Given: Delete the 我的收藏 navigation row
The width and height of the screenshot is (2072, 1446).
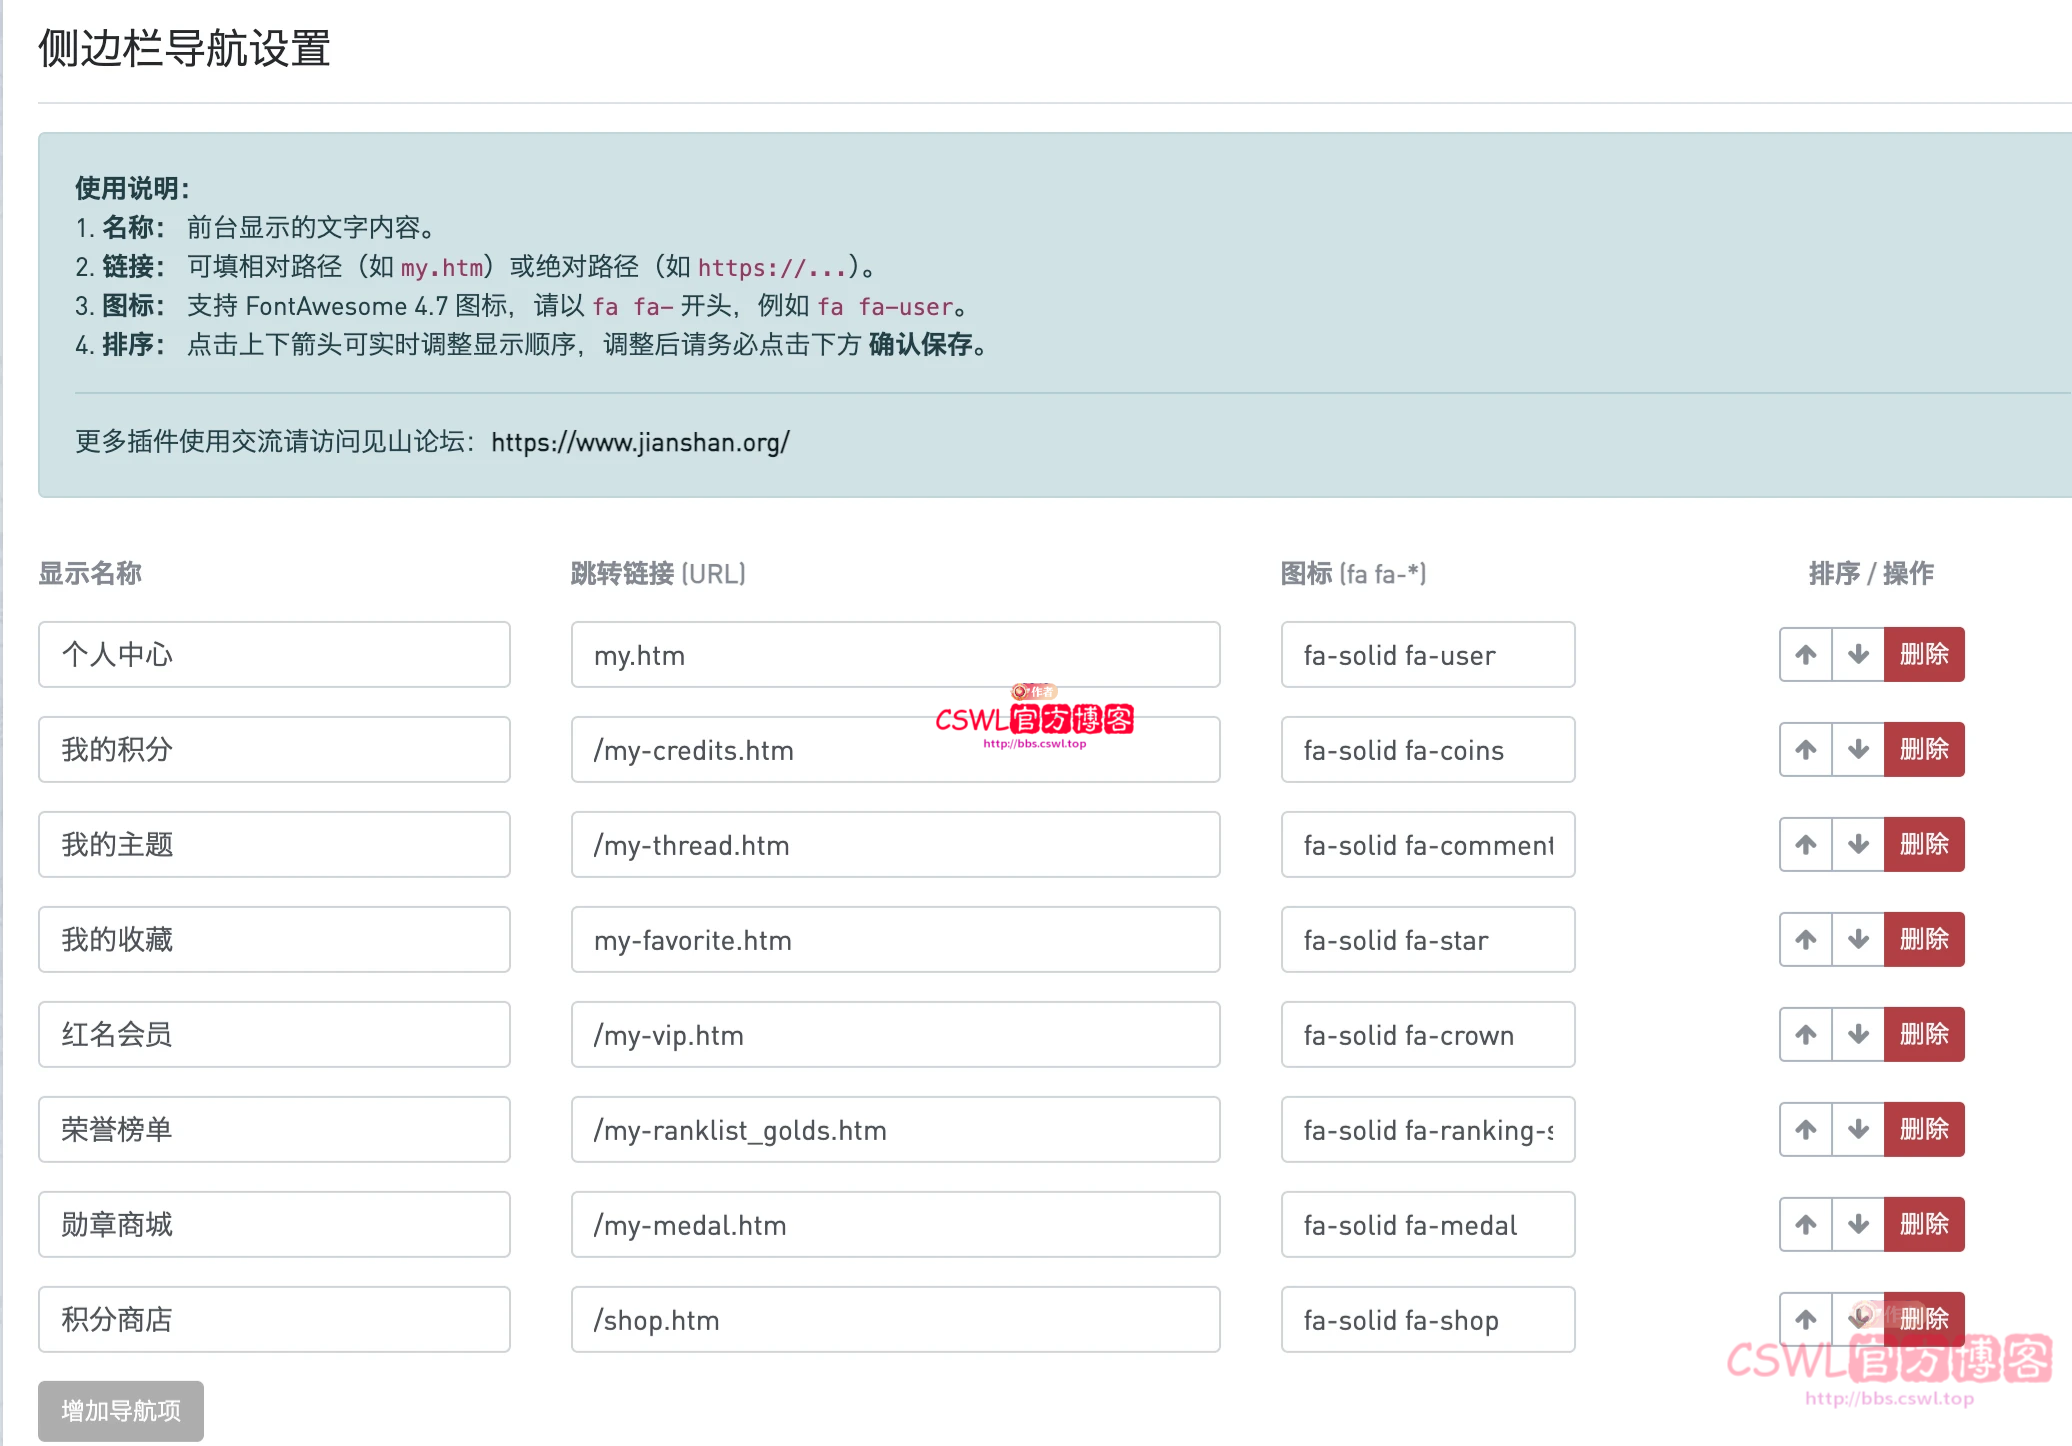Looking at the screenshot, I should (x=1923, y=940).
